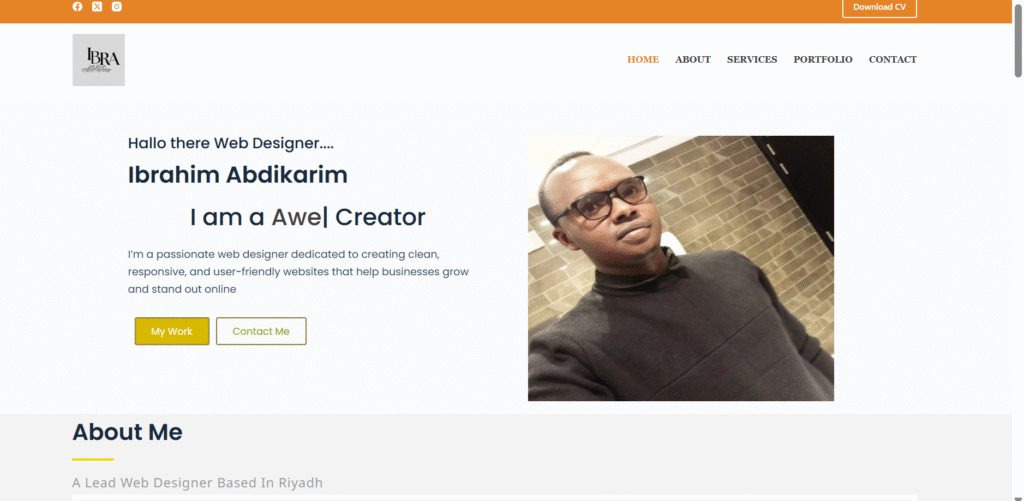Click the 'Hallo there Web Designer' greeting

point(231,143)
